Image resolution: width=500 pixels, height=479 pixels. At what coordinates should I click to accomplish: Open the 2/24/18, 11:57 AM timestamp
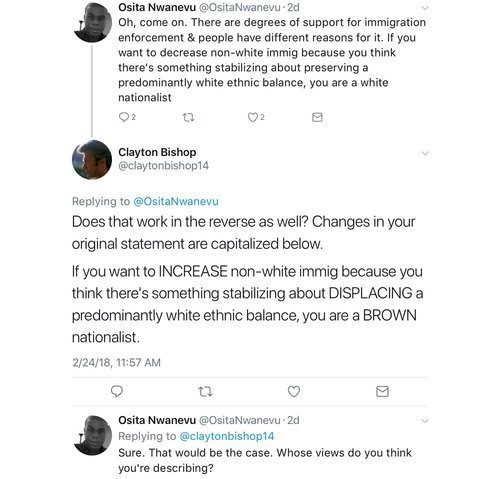pos(116,362)
